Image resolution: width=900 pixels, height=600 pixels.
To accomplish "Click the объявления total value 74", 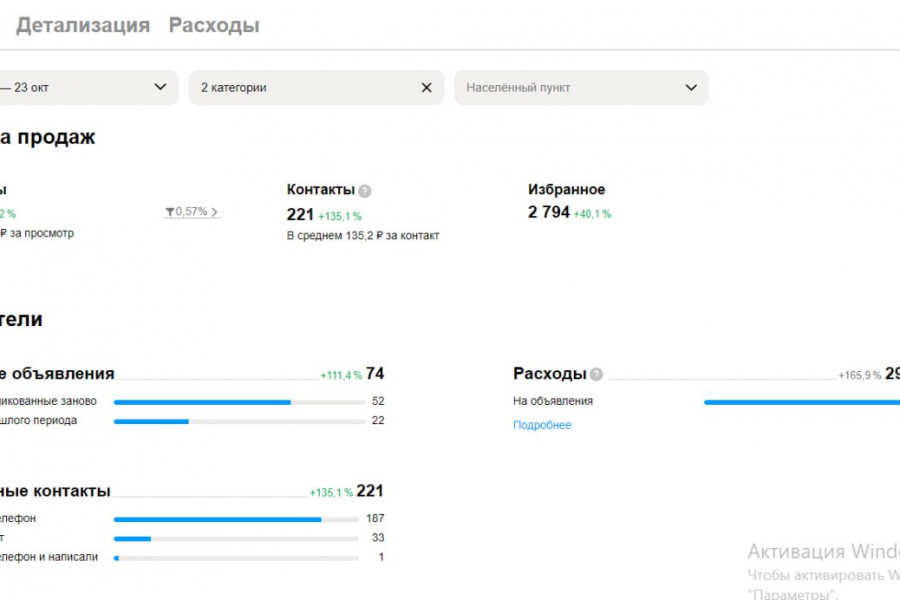I will (x=375, y=374).
